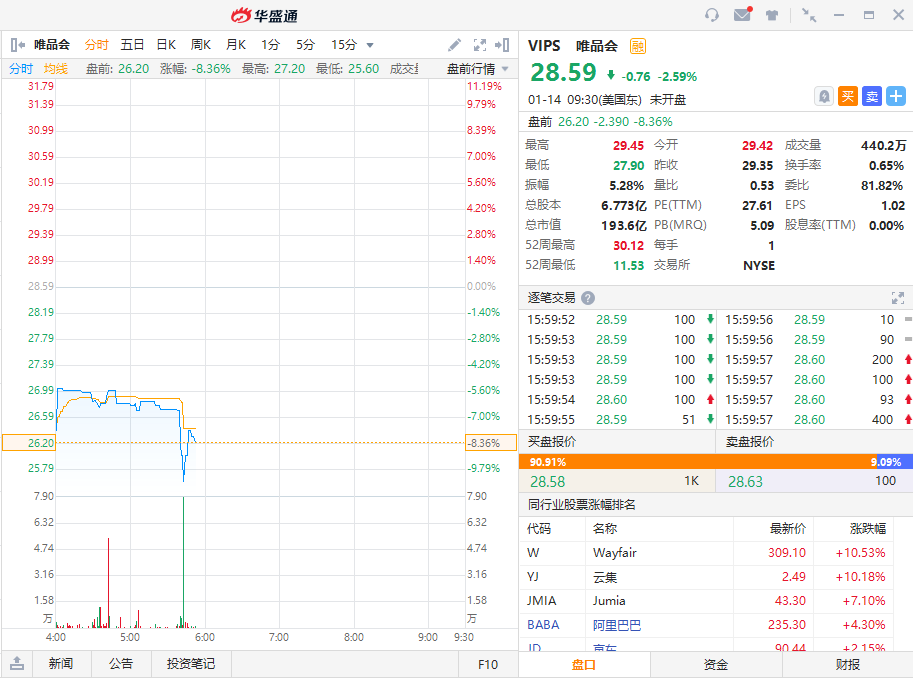Switch chart to 1分 interval
This screenshot has width=913, height=678.
click(x=271, y=45)
